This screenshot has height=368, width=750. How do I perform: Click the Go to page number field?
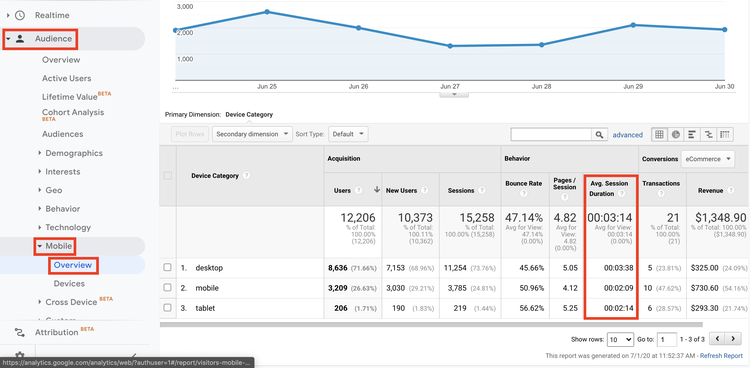click(x=667, y=339)
